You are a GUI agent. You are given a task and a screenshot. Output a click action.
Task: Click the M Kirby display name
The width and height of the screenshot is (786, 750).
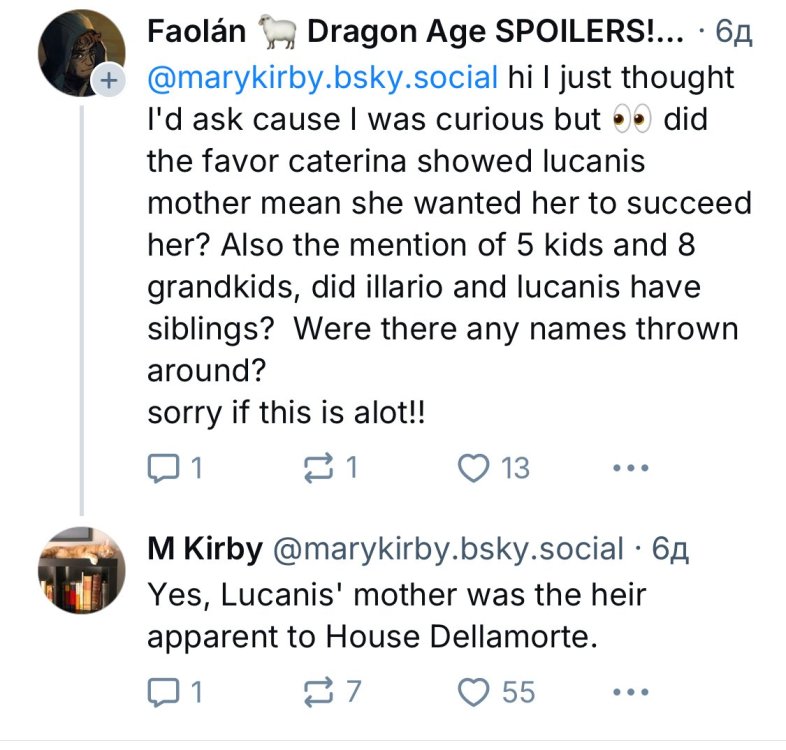coord(204,548)
